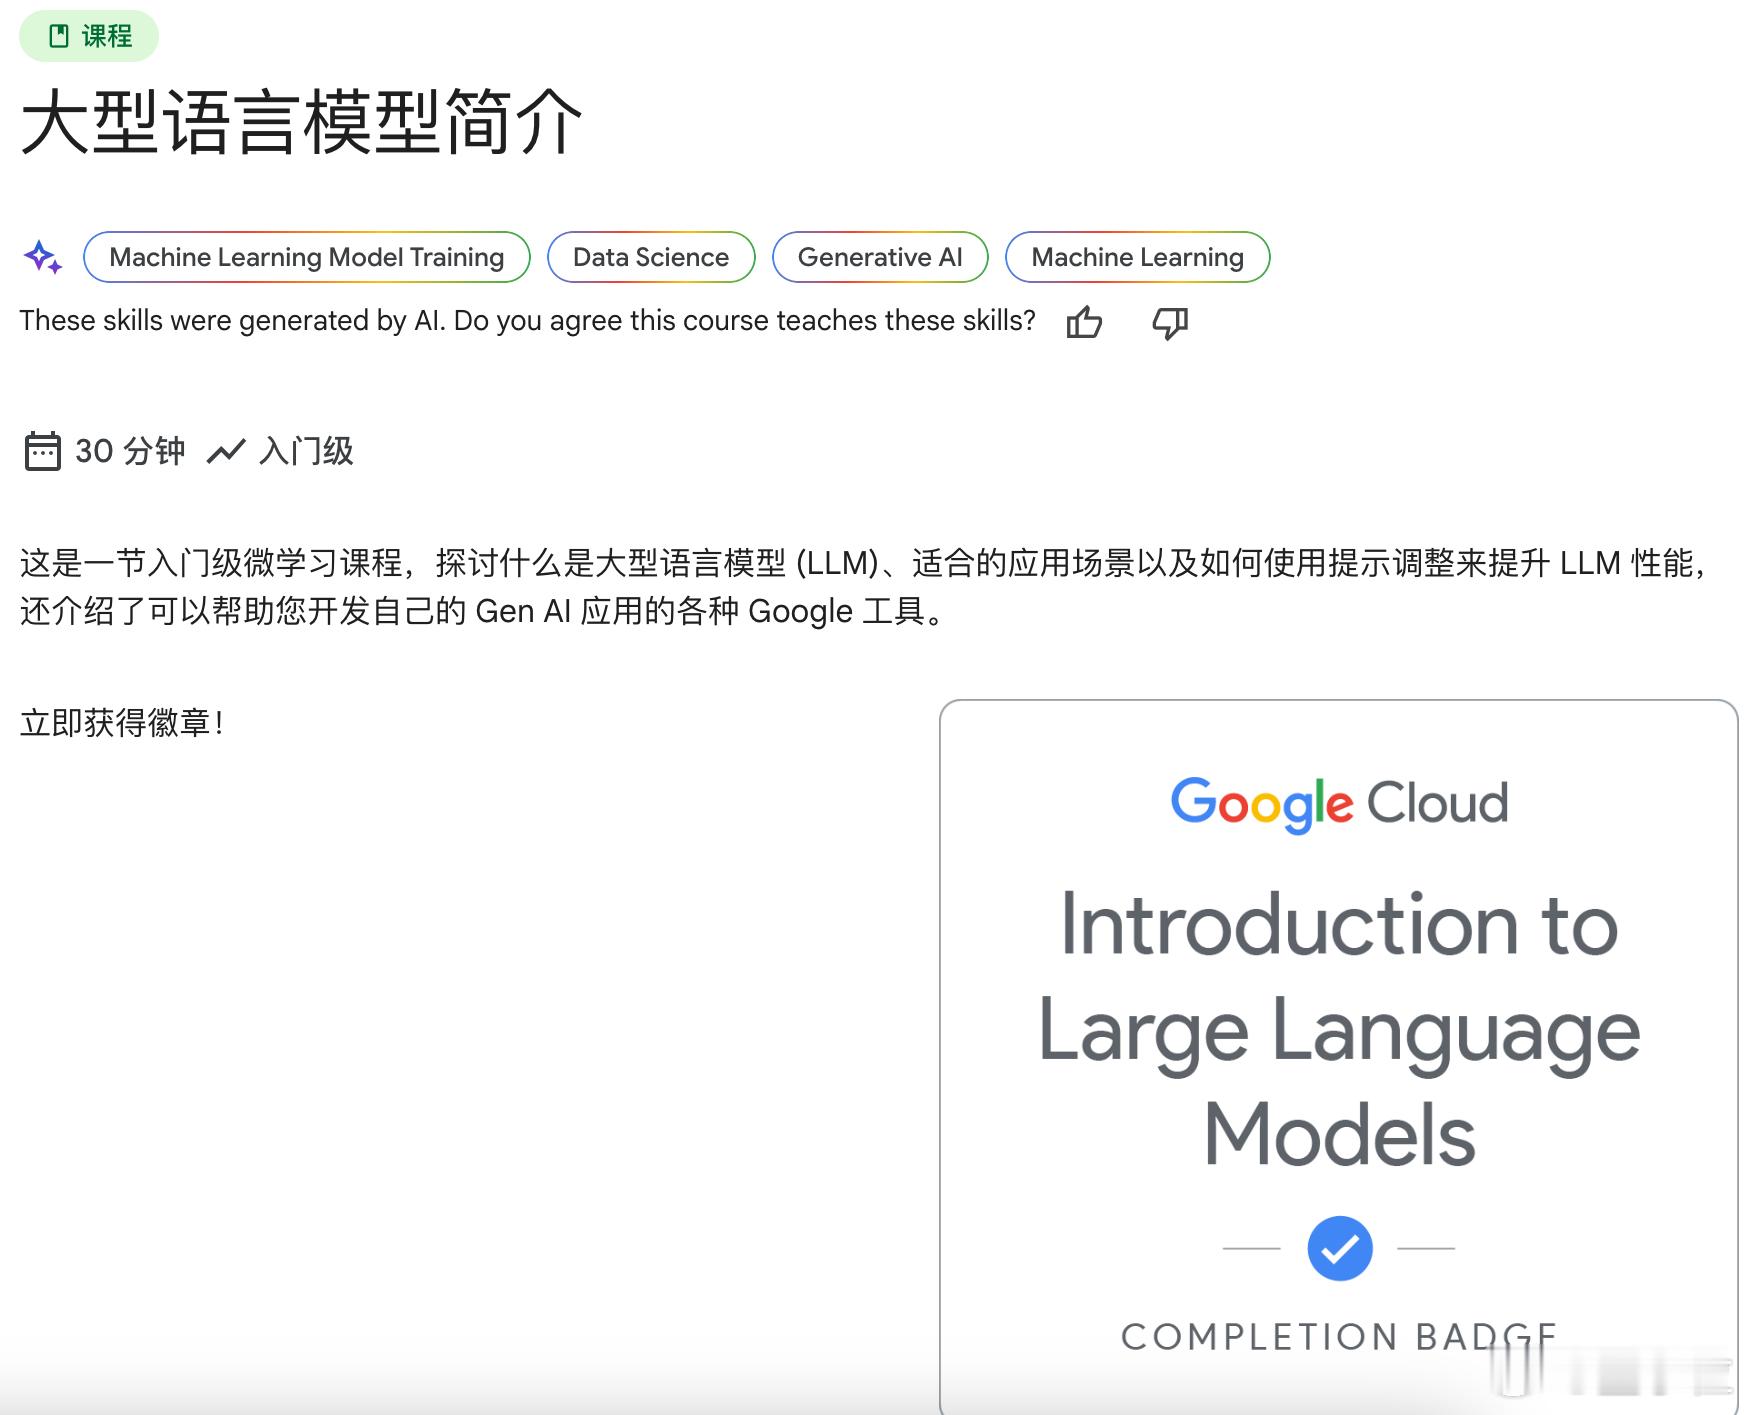Click the 课程 label pill
The image size is (1748, 1415).
[89, 36]
